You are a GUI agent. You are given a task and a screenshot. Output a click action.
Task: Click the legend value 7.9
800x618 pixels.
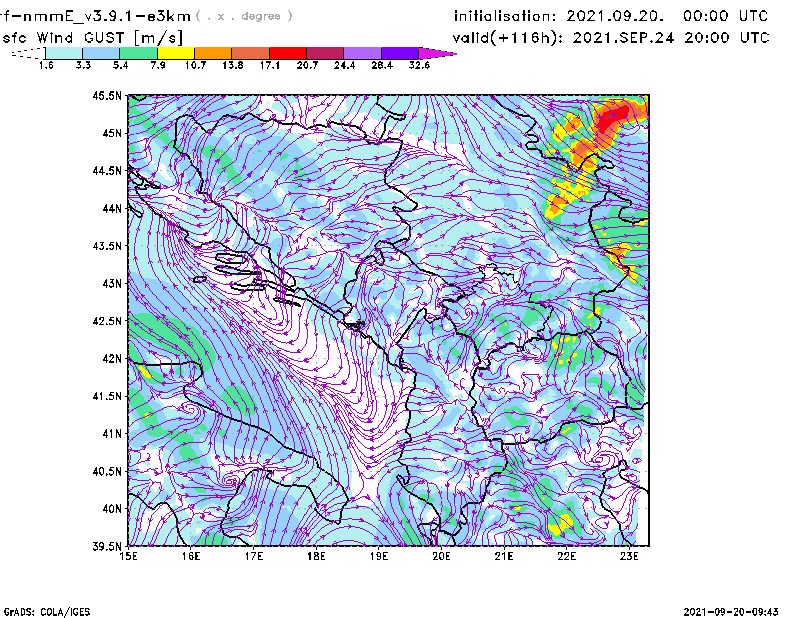pyautogui.click(x=158, y=65)
